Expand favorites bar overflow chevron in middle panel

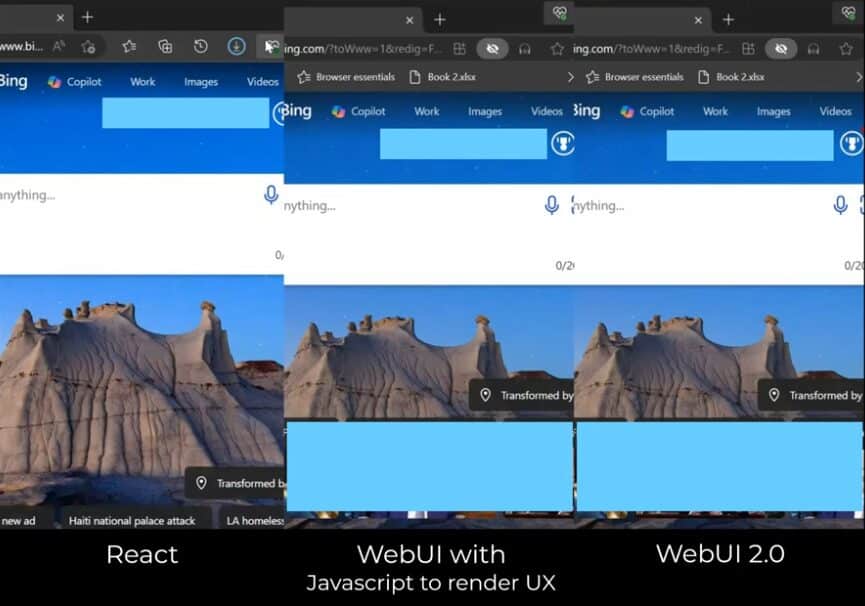pos(570,77)
